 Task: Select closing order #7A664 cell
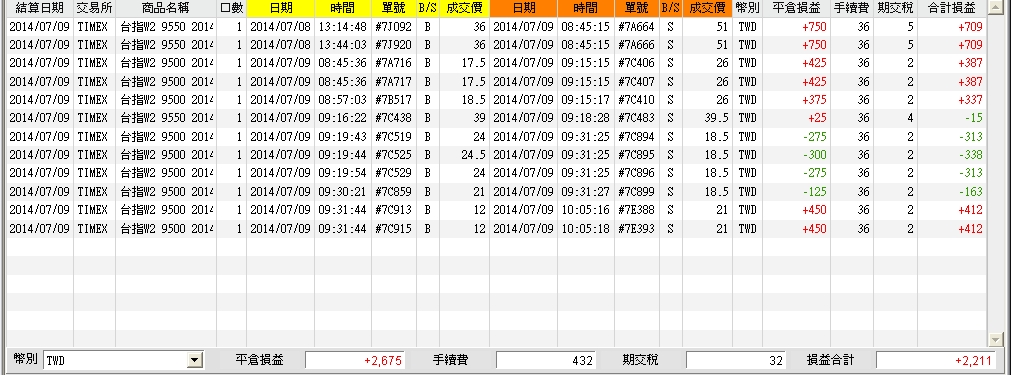coord(636,27)
